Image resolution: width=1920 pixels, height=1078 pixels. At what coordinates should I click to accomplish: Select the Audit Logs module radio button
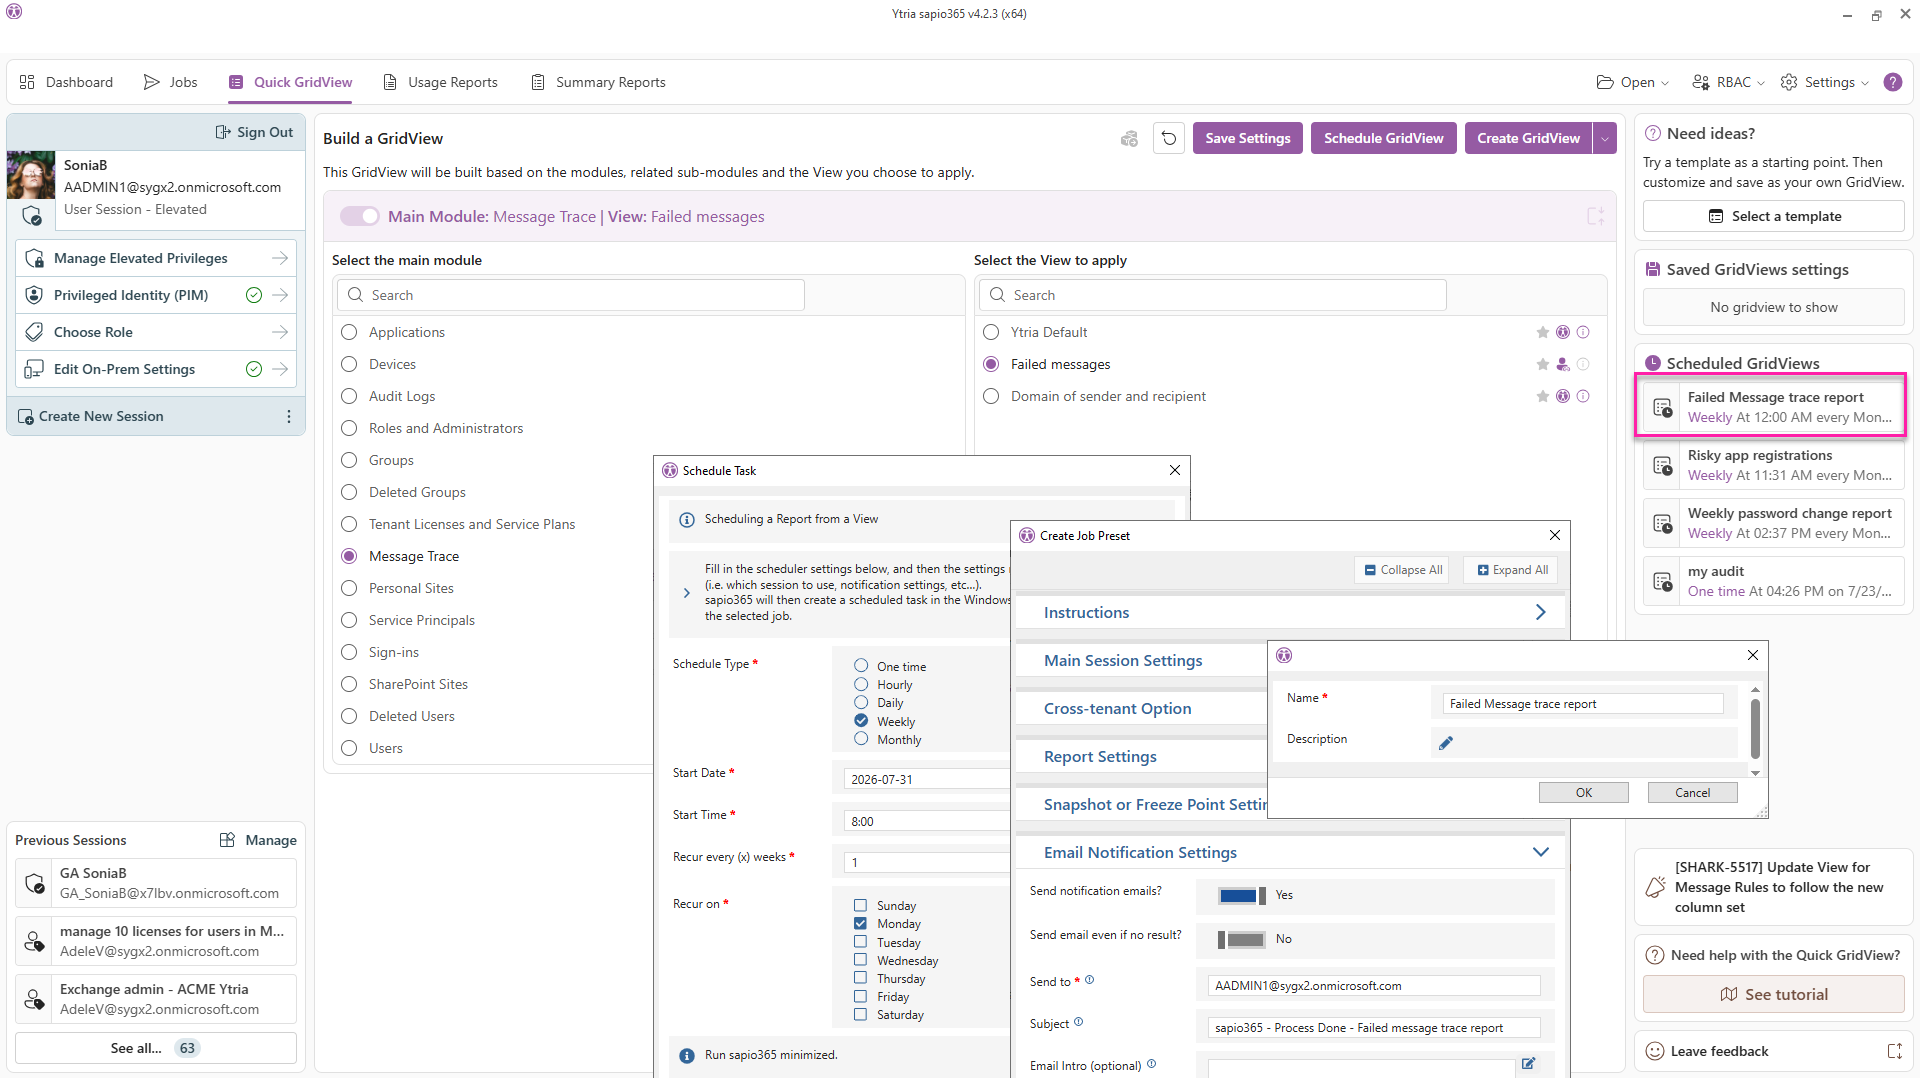point(349,396)
